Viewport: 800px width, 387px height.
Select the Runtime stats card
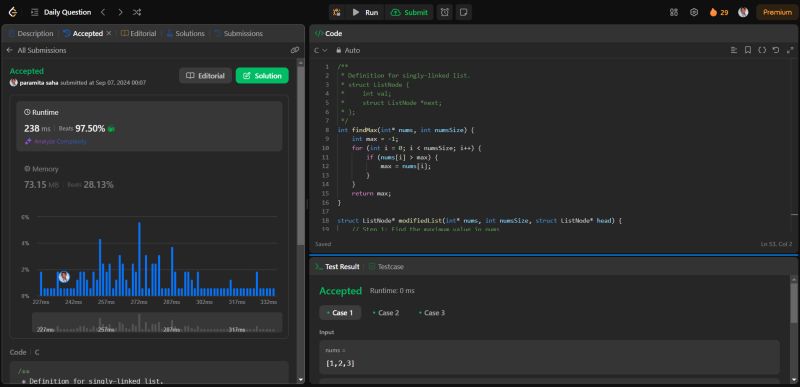point(149,126)
